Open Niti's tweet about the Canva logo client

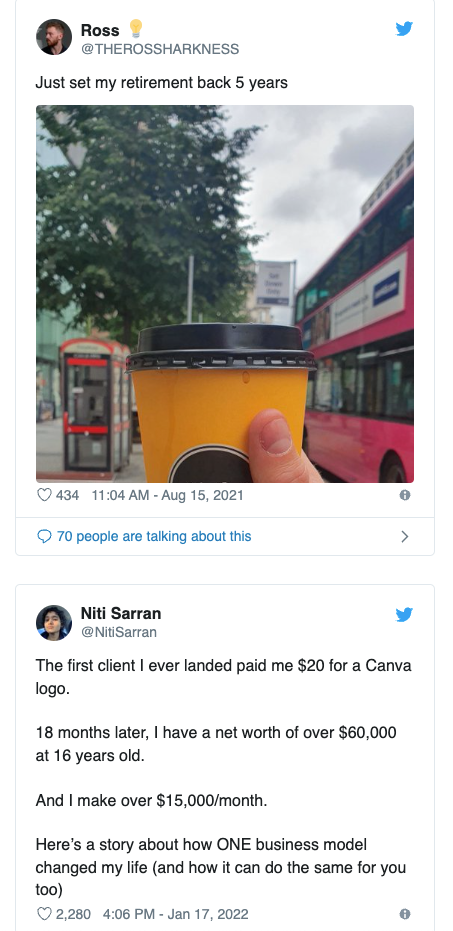223,778
